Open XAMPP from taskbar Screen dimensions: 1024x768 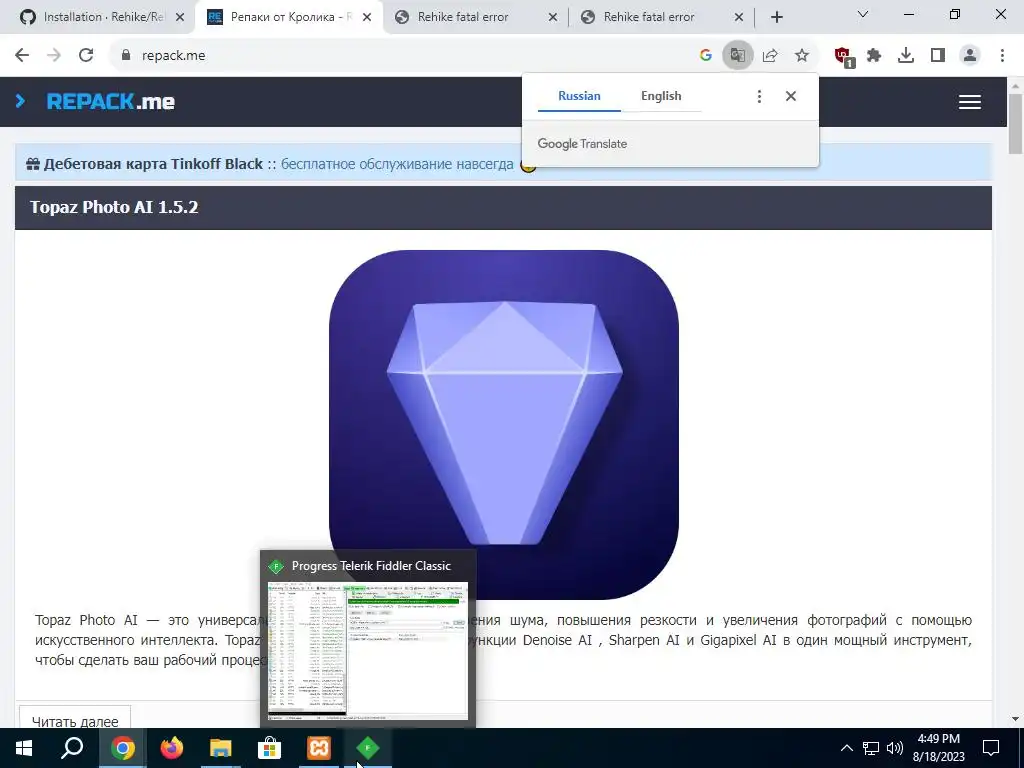319,748
